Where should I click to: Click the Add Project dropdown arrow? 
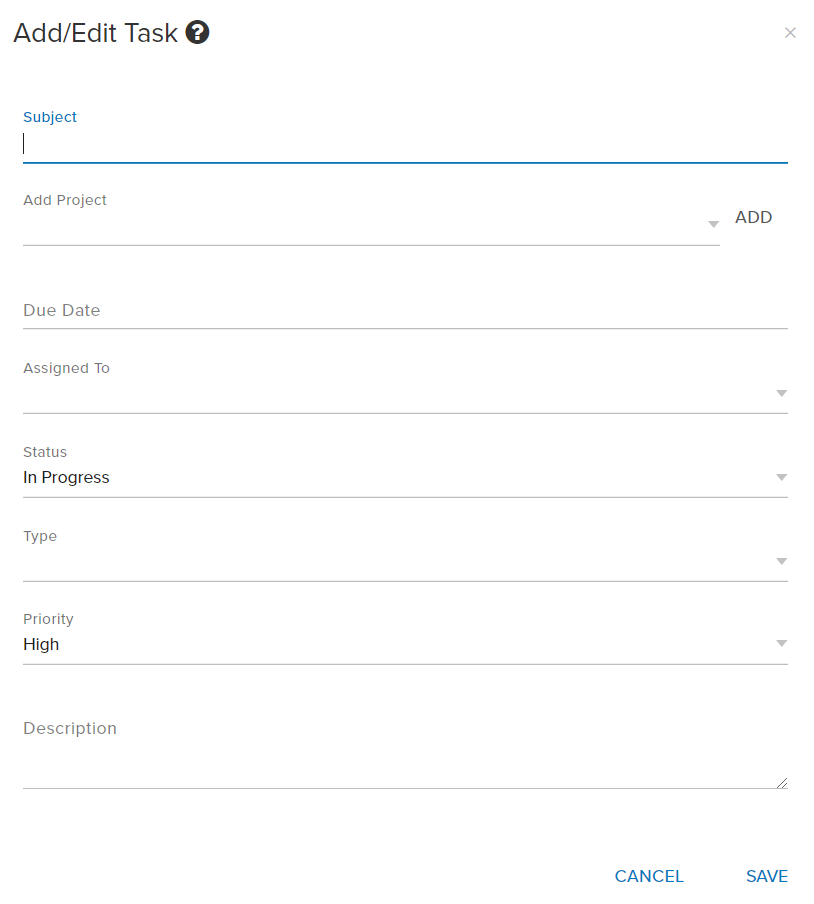(x=713, y=224)
